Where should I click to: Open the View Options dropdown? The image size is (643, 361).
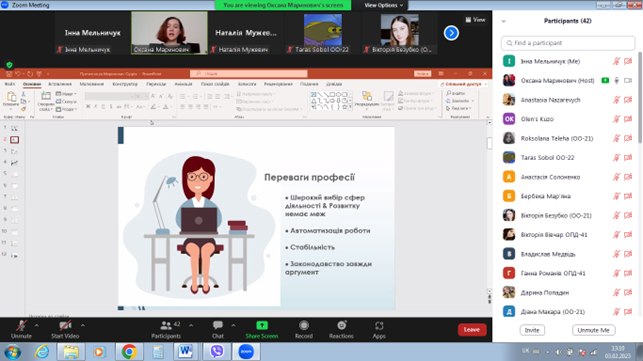pos(383,5)
